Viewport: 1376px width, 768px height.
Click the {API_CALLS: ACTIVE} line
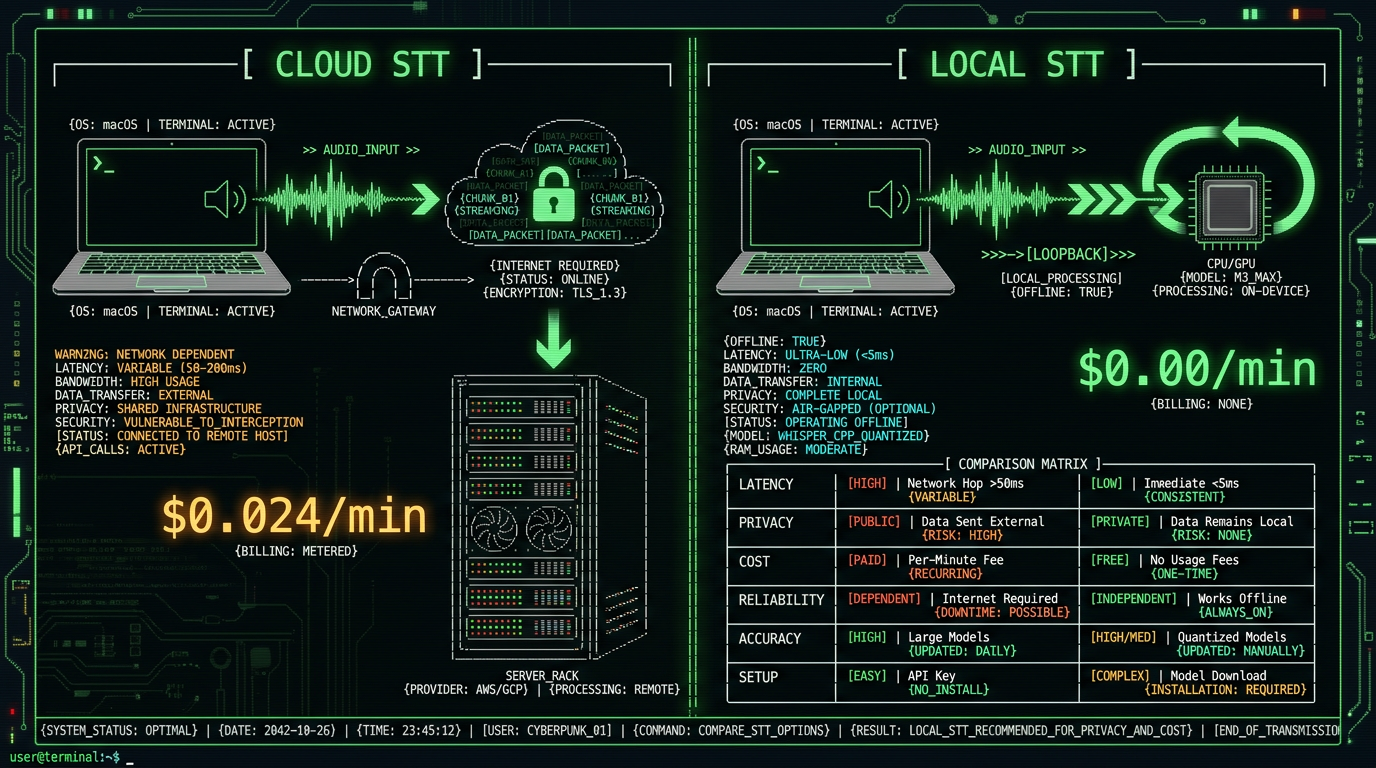[x=120, y=449]
